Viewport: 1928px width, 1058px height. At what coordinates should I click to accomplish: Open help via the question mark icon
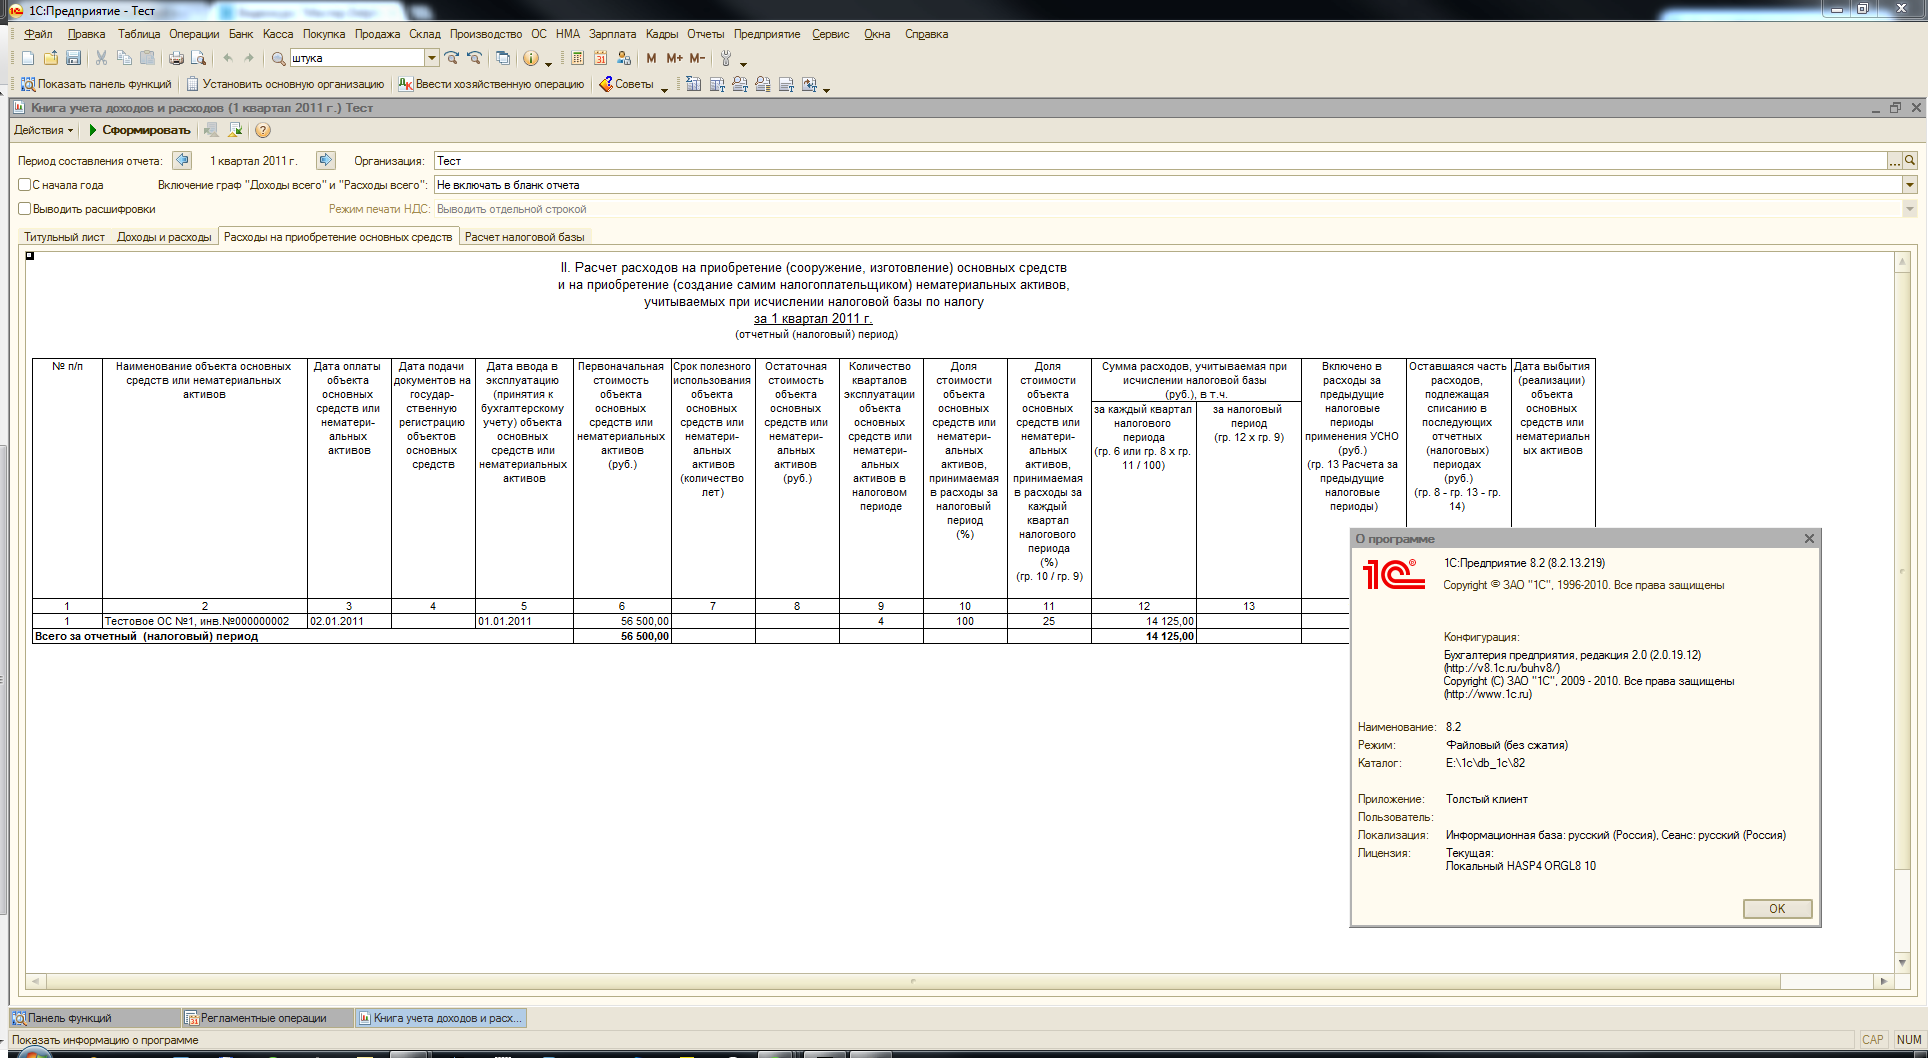click(263, 130)
